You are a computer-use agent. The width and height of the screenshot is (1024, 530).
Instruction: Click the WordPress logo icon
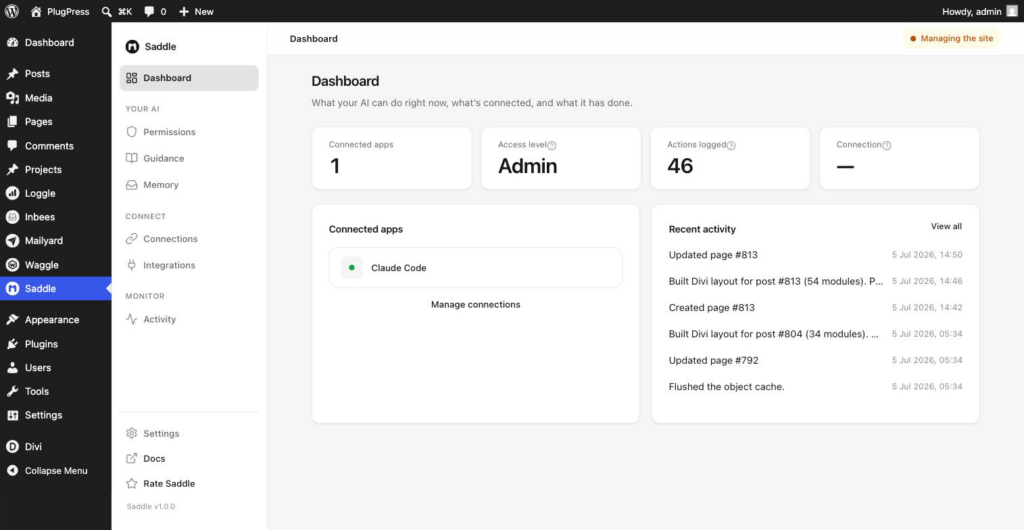12,11
